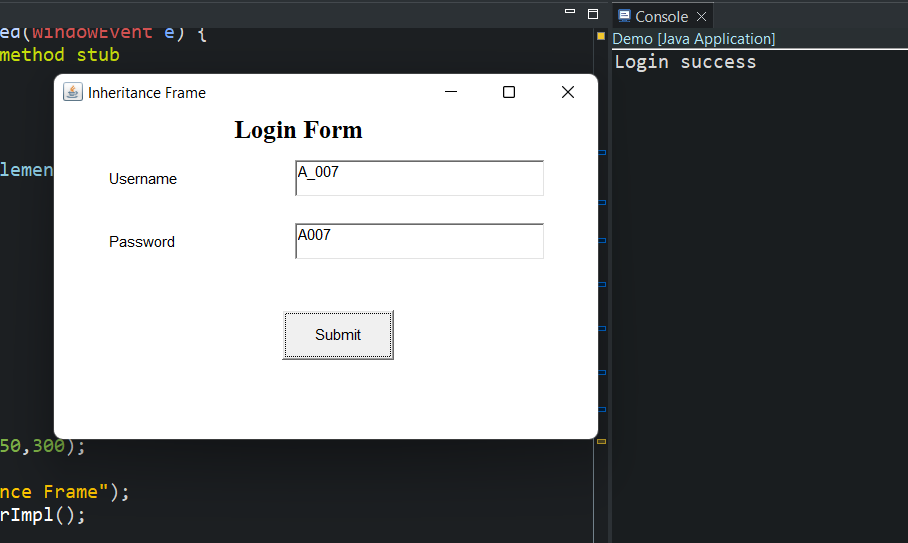Screen dimensions: 908x543
Task: Click 'Login success' console output text
Action: [x=685, y=61]
